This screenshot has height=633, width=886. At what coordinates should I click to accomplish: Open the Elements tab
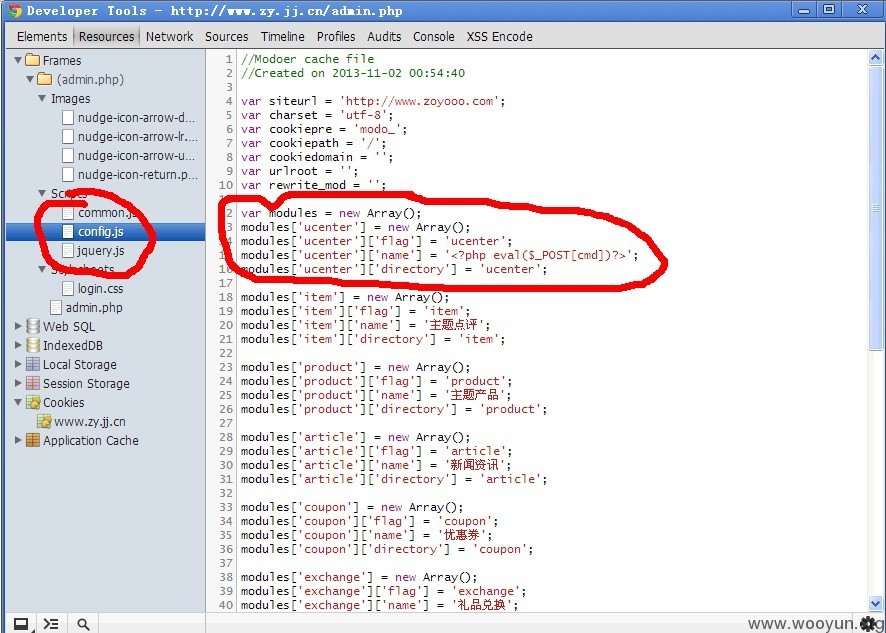pyautogui.click(x=42, y=37)
